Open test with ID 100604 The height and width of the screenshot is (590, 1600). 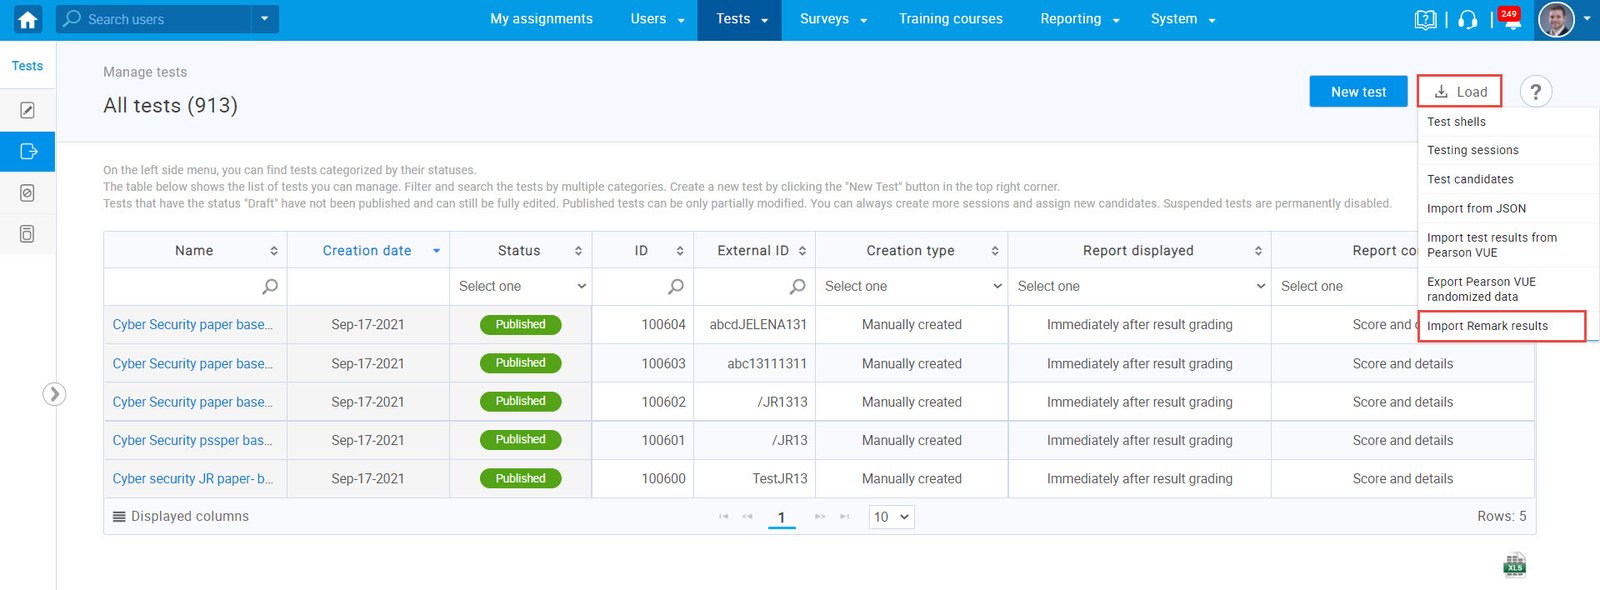tap(192, 325)
